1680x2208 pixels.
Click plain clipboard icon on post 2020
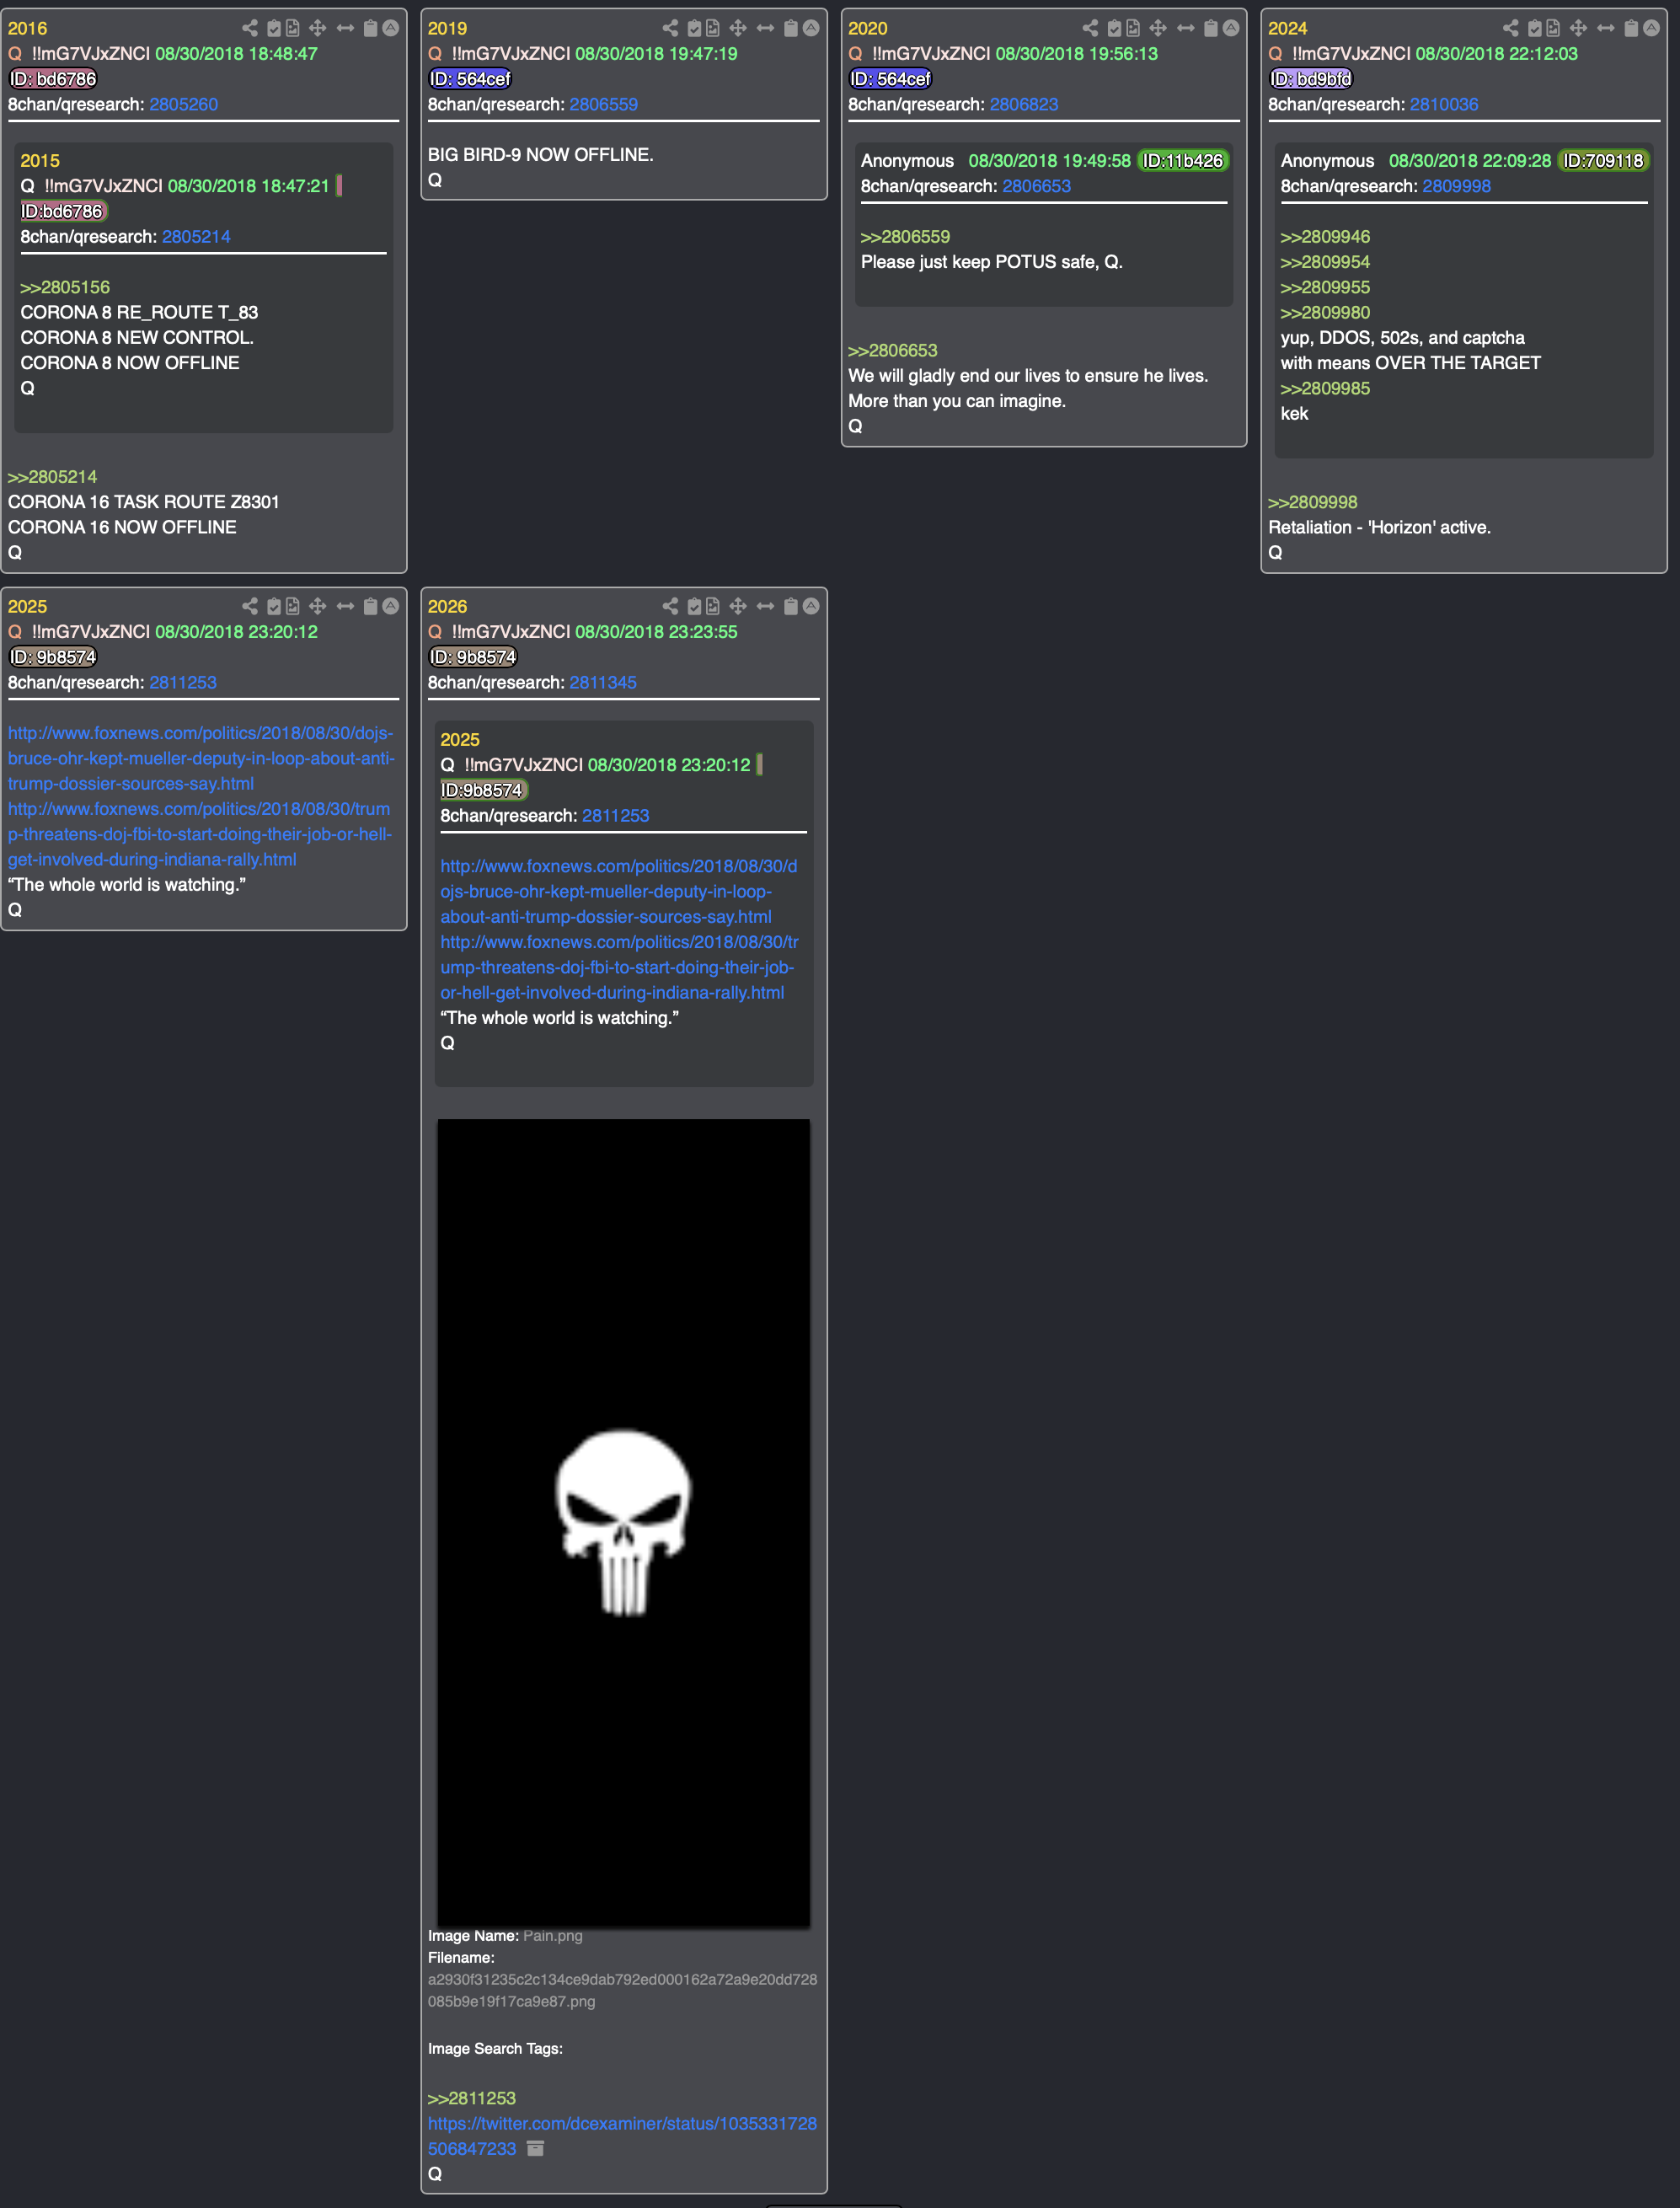1210,28
